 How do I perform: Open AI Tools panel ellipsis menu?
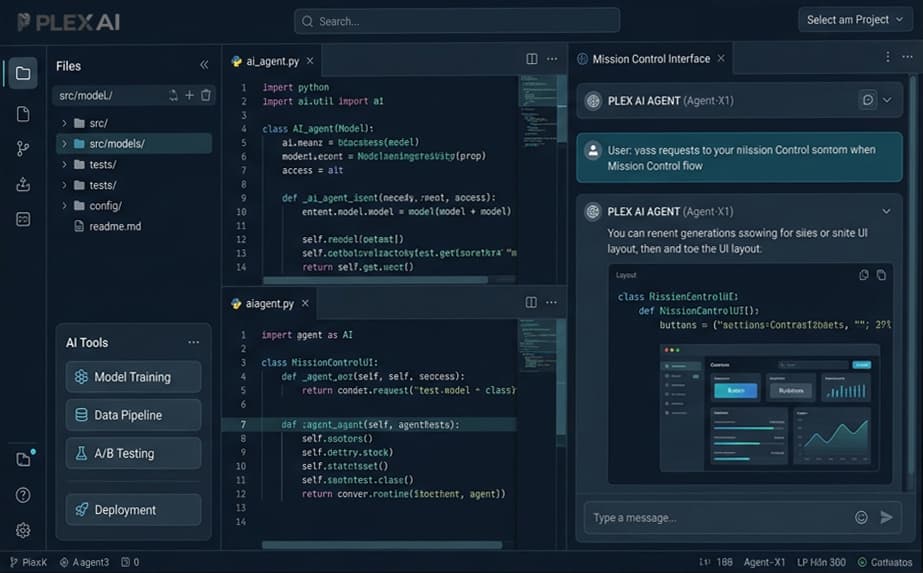(x=194, y=342)
